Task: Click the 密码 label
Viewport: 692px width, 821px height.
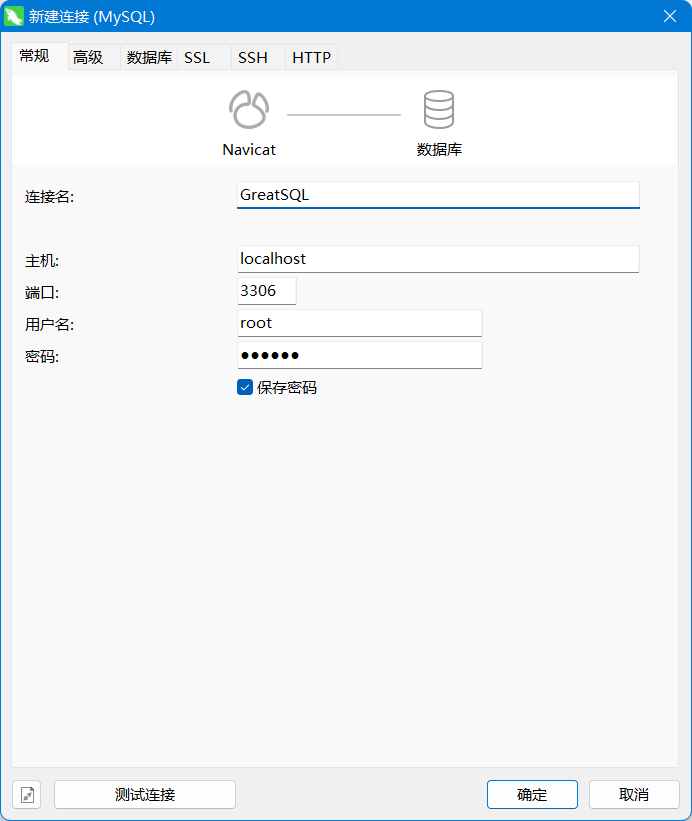Action: click(42, 357)
